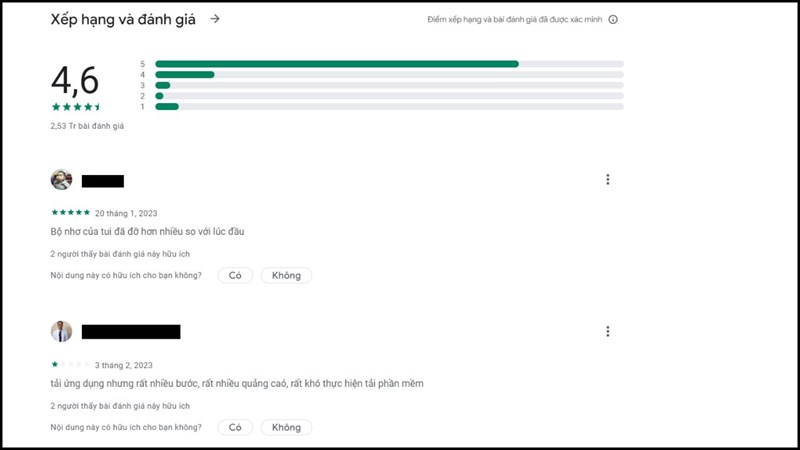Click the second reviewer's profile avatar

[61, 331]
